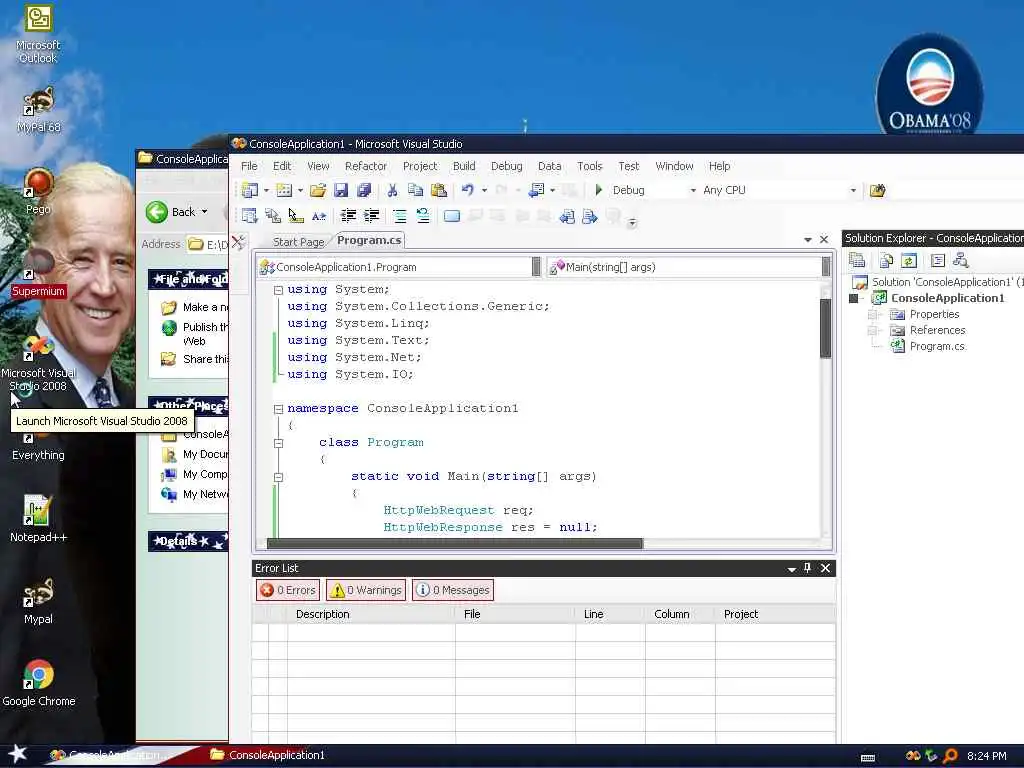Toggle the 0 Errors filter button
Image resolution: width=1024 pixels, height=768 pixels.
click(288, 590)
